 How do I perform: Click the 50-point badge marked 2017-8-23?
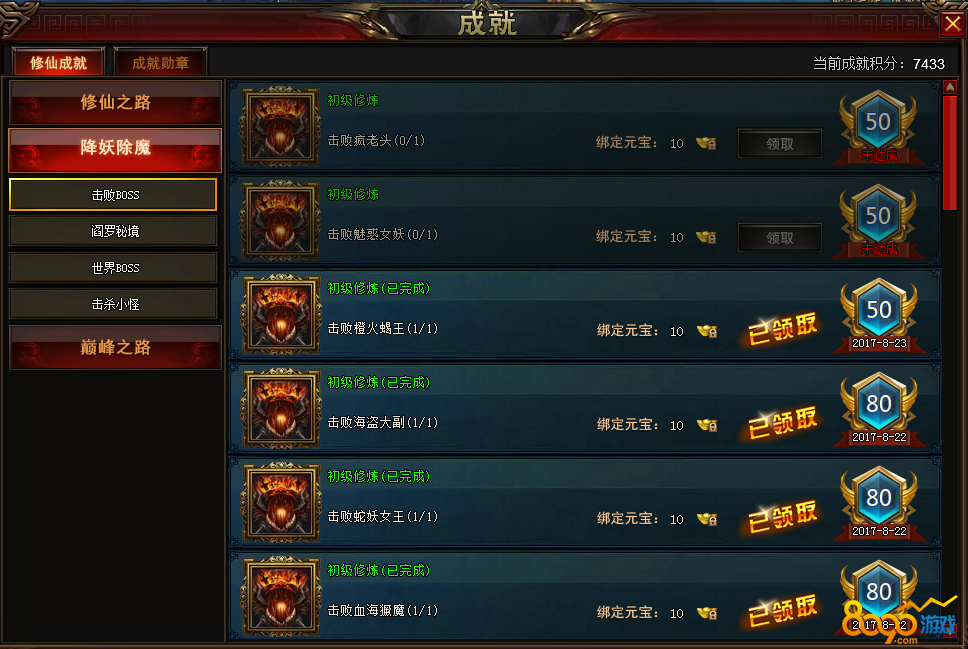click(878, 316)
